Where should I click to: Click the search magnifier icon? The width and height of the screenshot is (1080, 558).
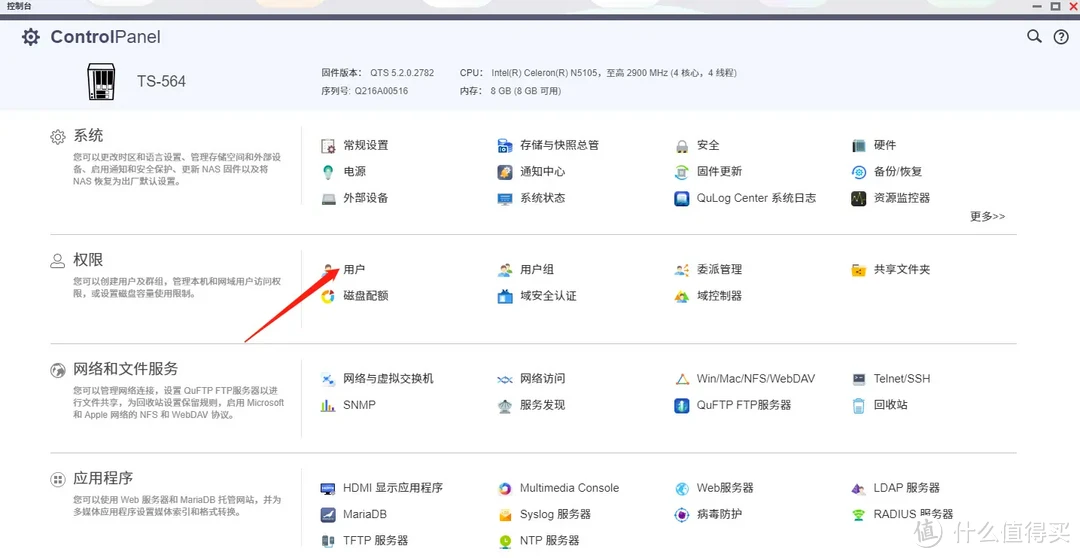pos(1035,37)
